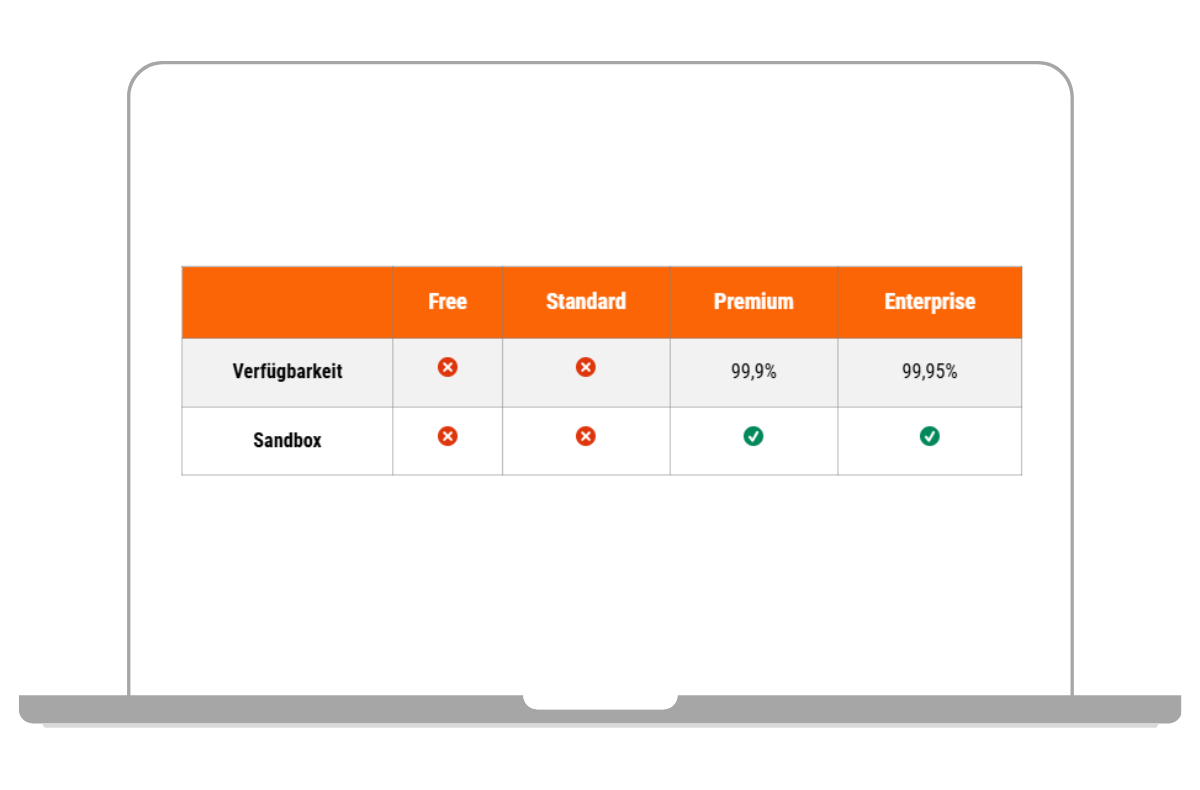The height and width of the screenshot is (790, 1200).
Task: Choose the Premium plan column header
Action: (x=754, y=302)
